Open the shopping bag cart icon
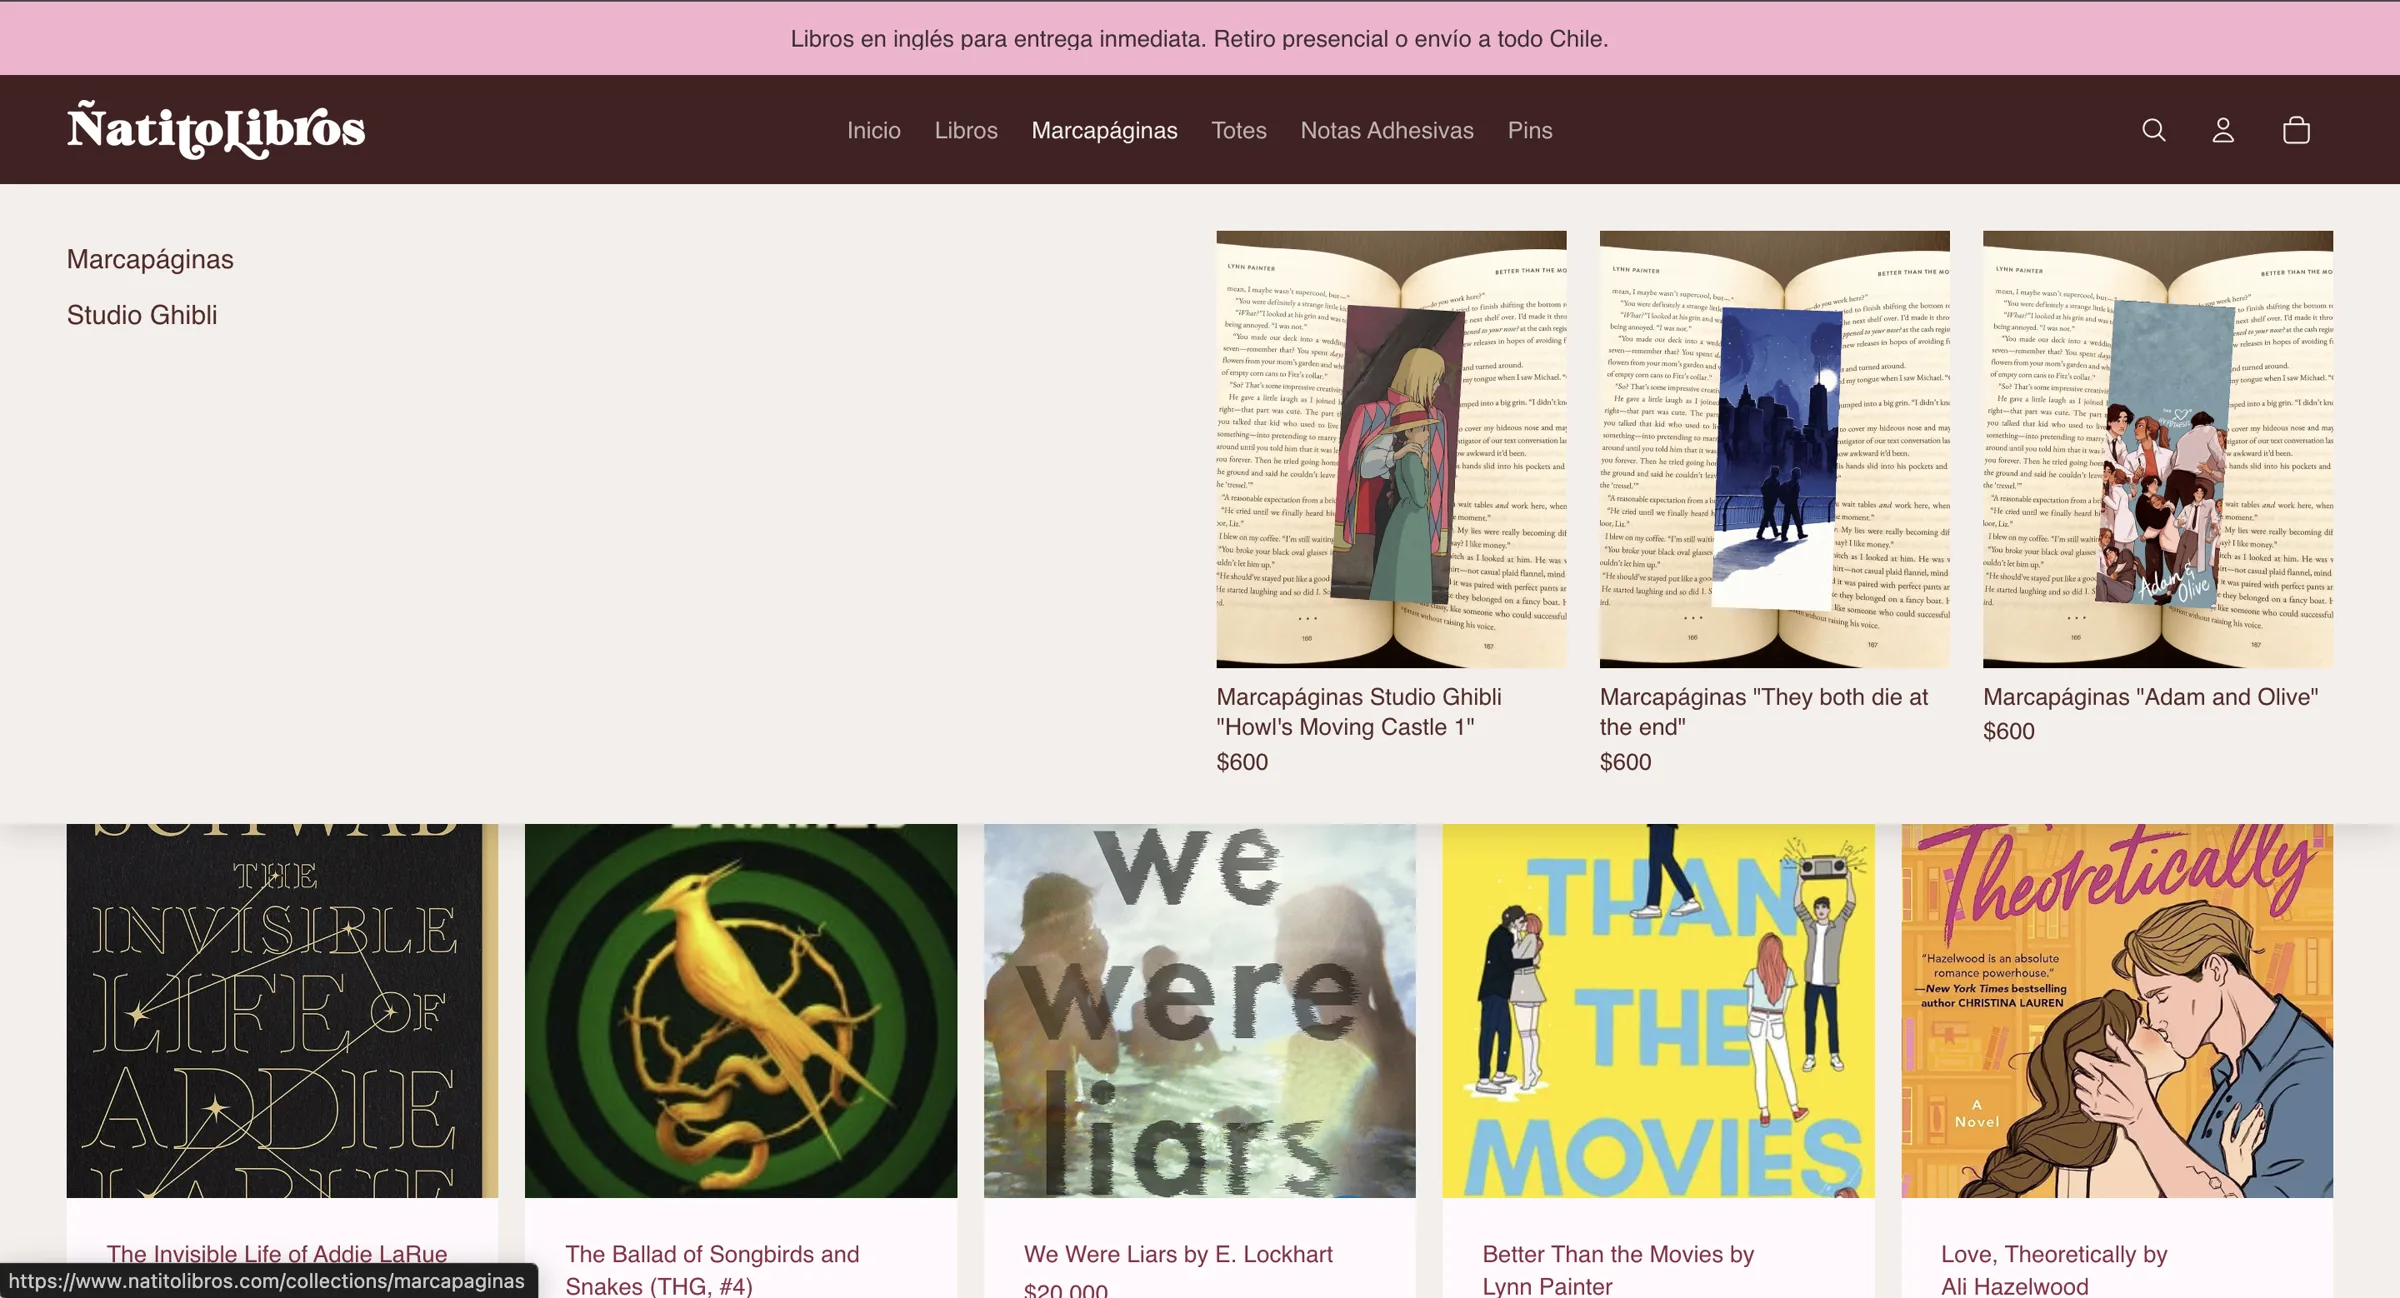Image resolution: width=2400 pixels, height=1298 pixels. click(x=2296, y=130)
